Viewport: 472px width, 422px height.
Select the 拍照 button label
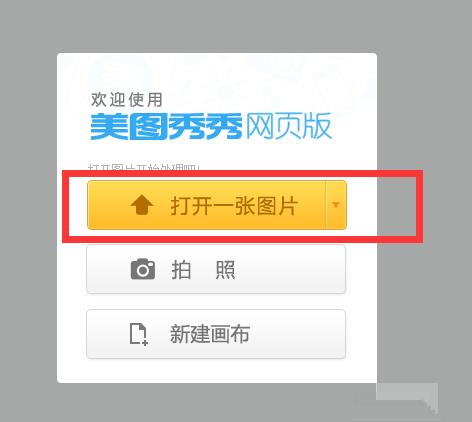[x=203, y=269]
